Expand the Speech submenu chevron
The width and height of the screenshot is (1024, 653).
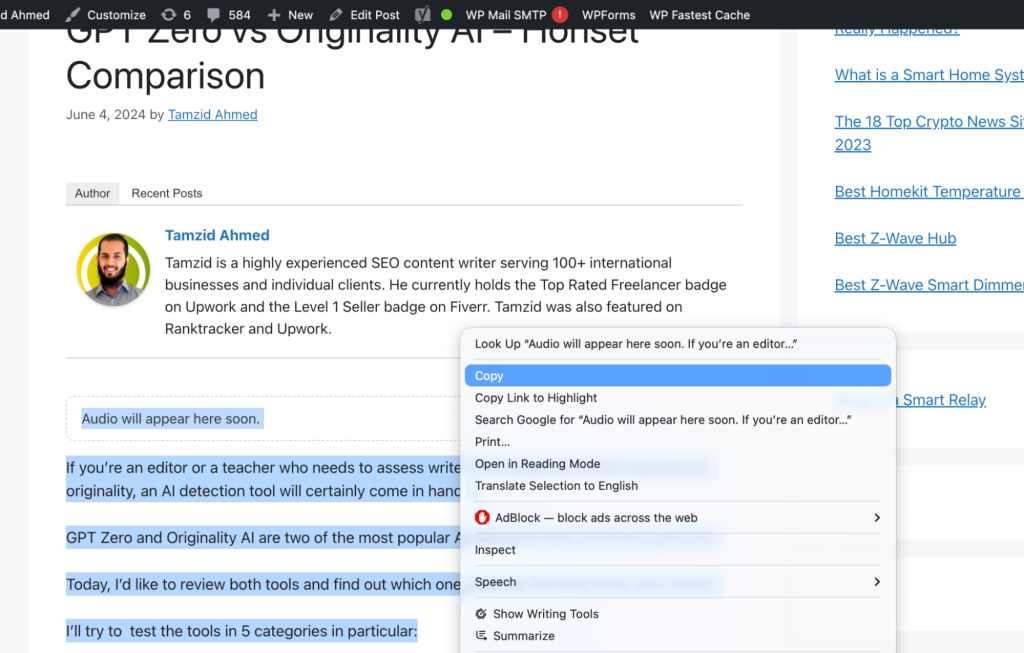(x=877, y=581)
